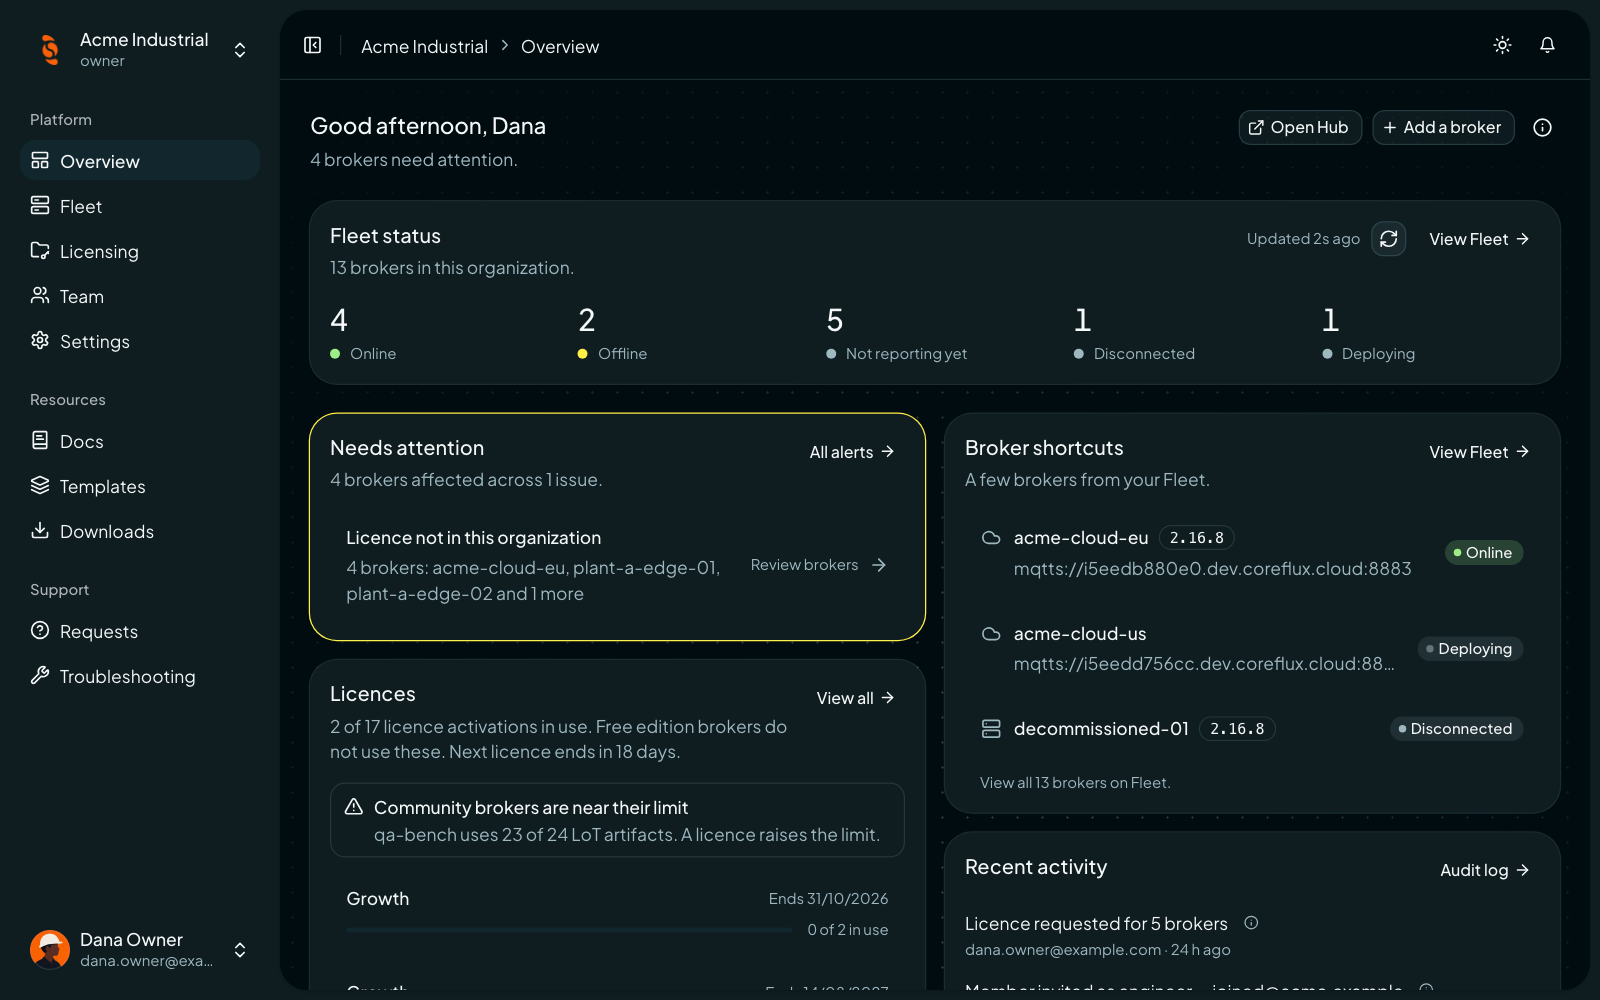
Task: Open All alerts link
Action: (x=852, y=452)
